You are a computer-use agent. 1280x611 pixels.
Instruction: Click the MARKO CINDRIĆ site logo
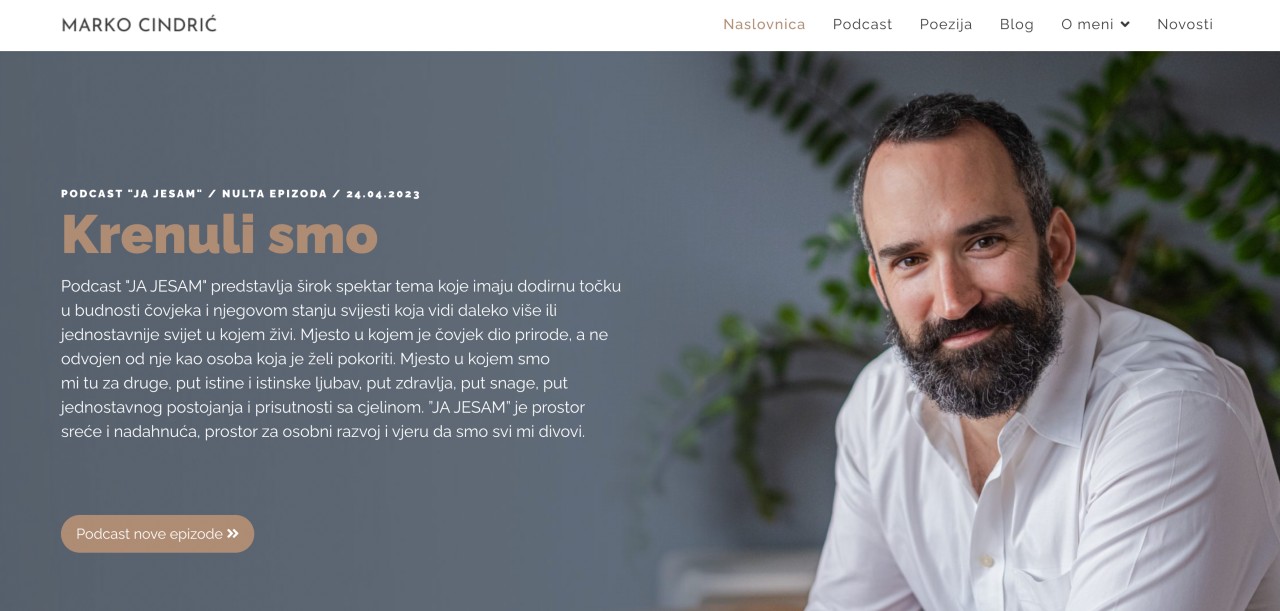click(x=139, y=24)
